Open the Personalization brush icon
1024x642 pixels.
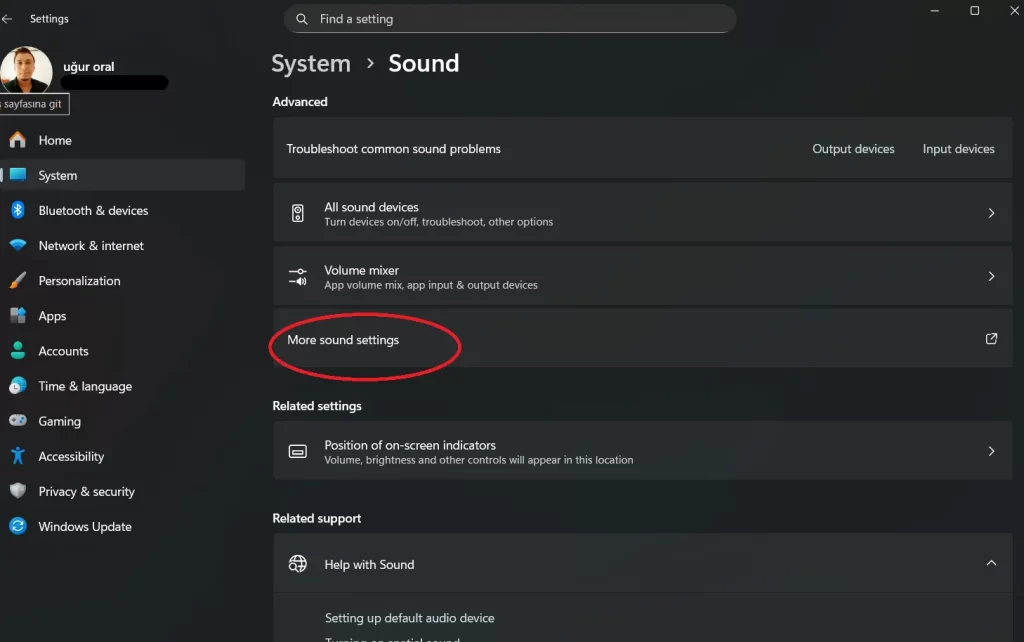pyautogui.click(x=19, y=280)
